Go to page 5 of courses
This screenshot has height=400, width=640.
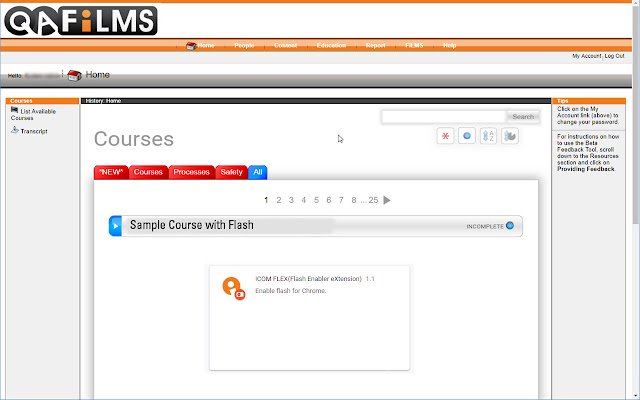click(x=316, y=200)
